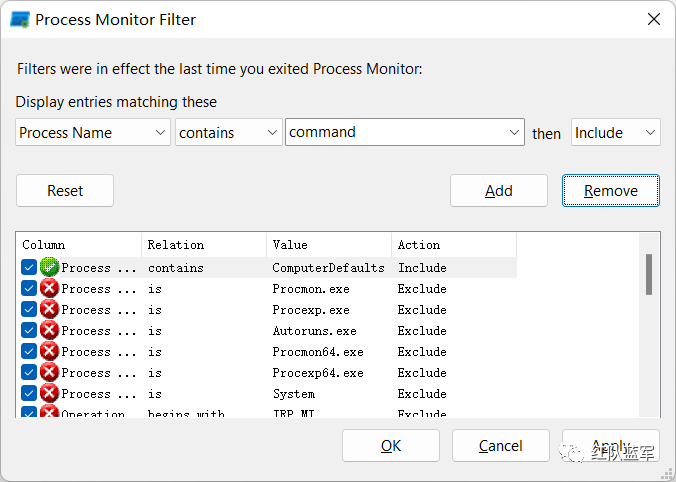Click red exclude icon on Procmon64.exe row
This screenshot has height=482, width=676.
tap(49, 352)
